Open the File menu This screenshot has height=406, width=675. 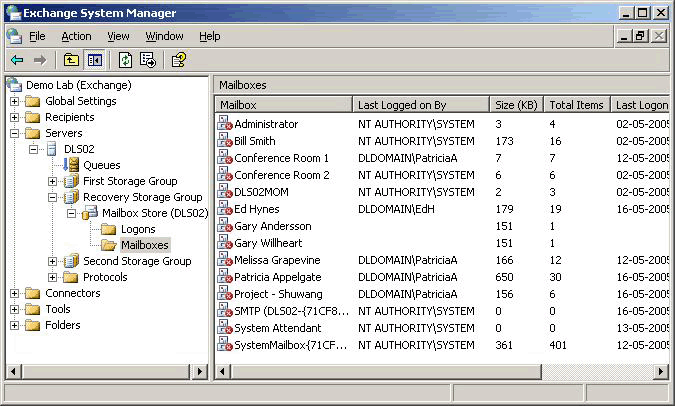[37, 36]
